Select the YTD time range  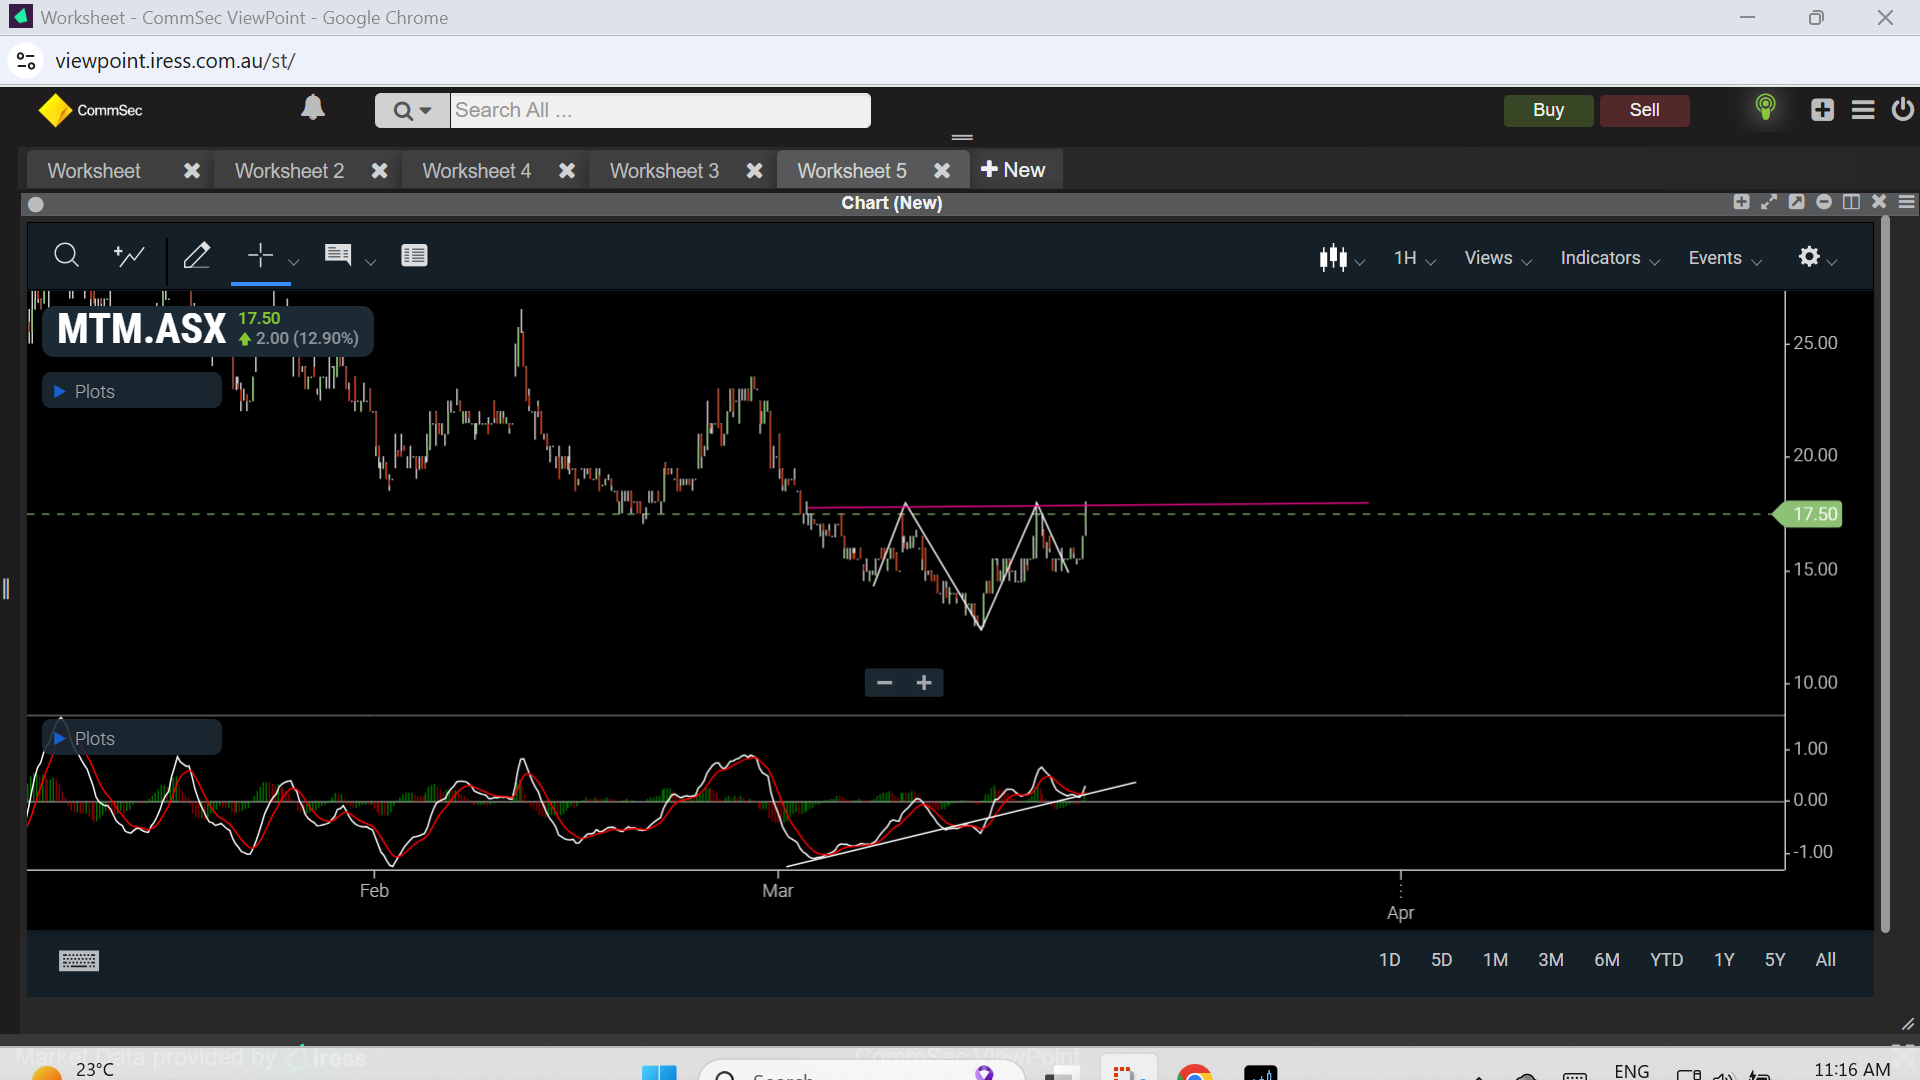[x=1666, y=960]
